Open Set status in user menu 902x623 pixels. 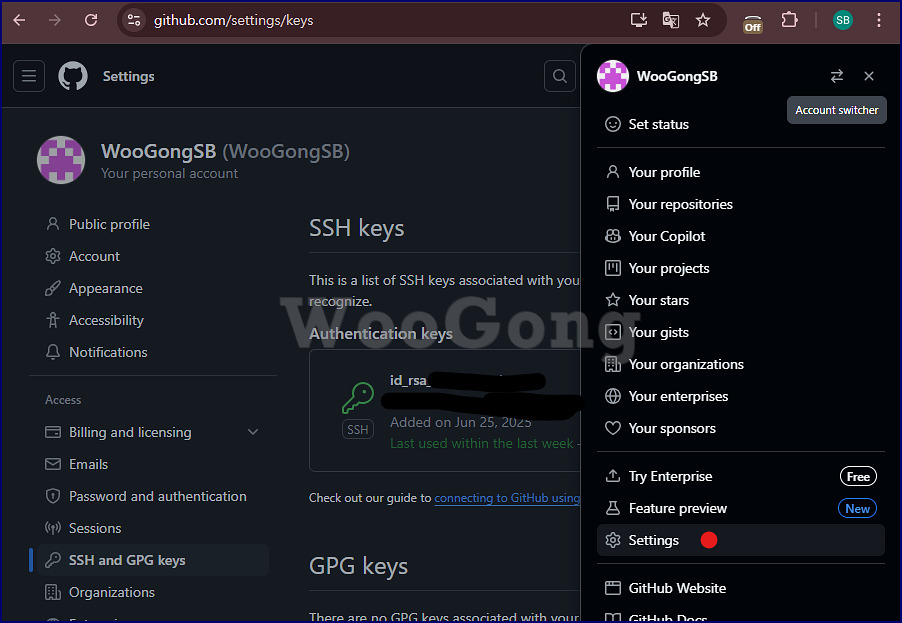tap(741, 124)
